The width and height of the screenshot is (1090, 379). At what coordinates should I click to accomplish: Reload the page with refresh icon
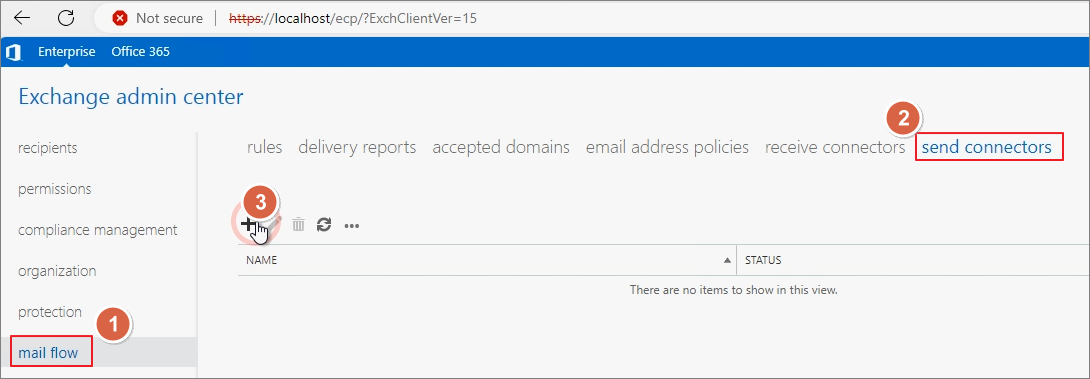click(66, 19)
